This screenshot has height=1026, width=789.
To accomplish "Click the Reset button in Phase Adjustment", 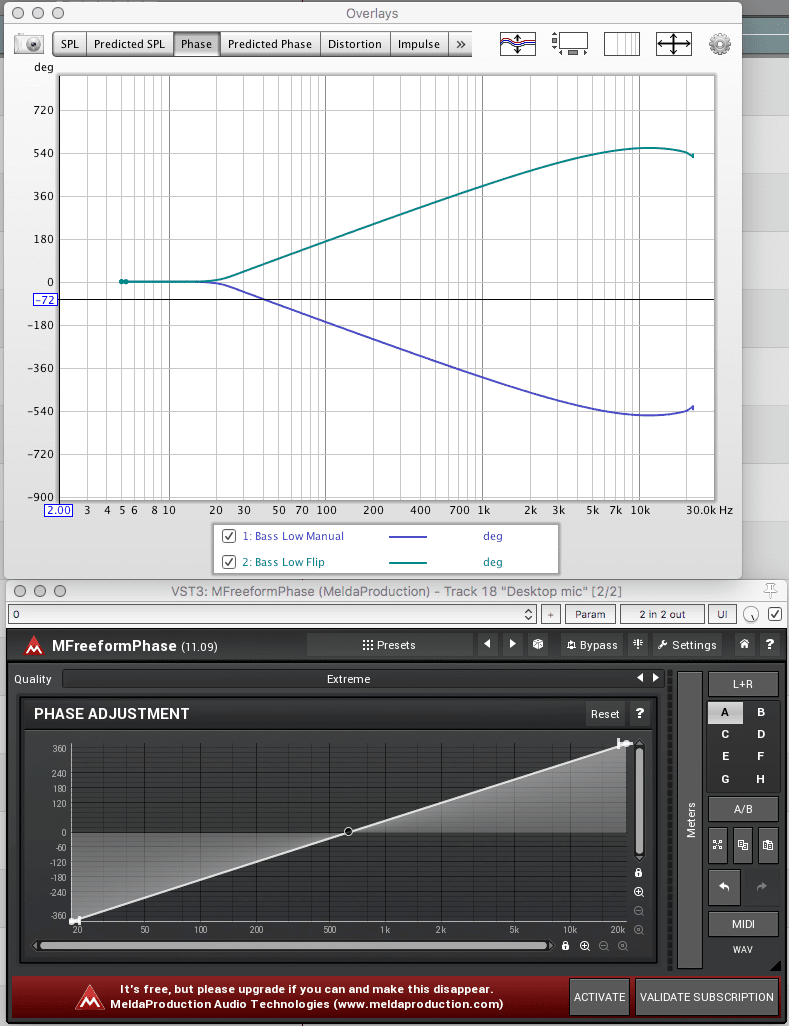I will [x=605, y=714].
